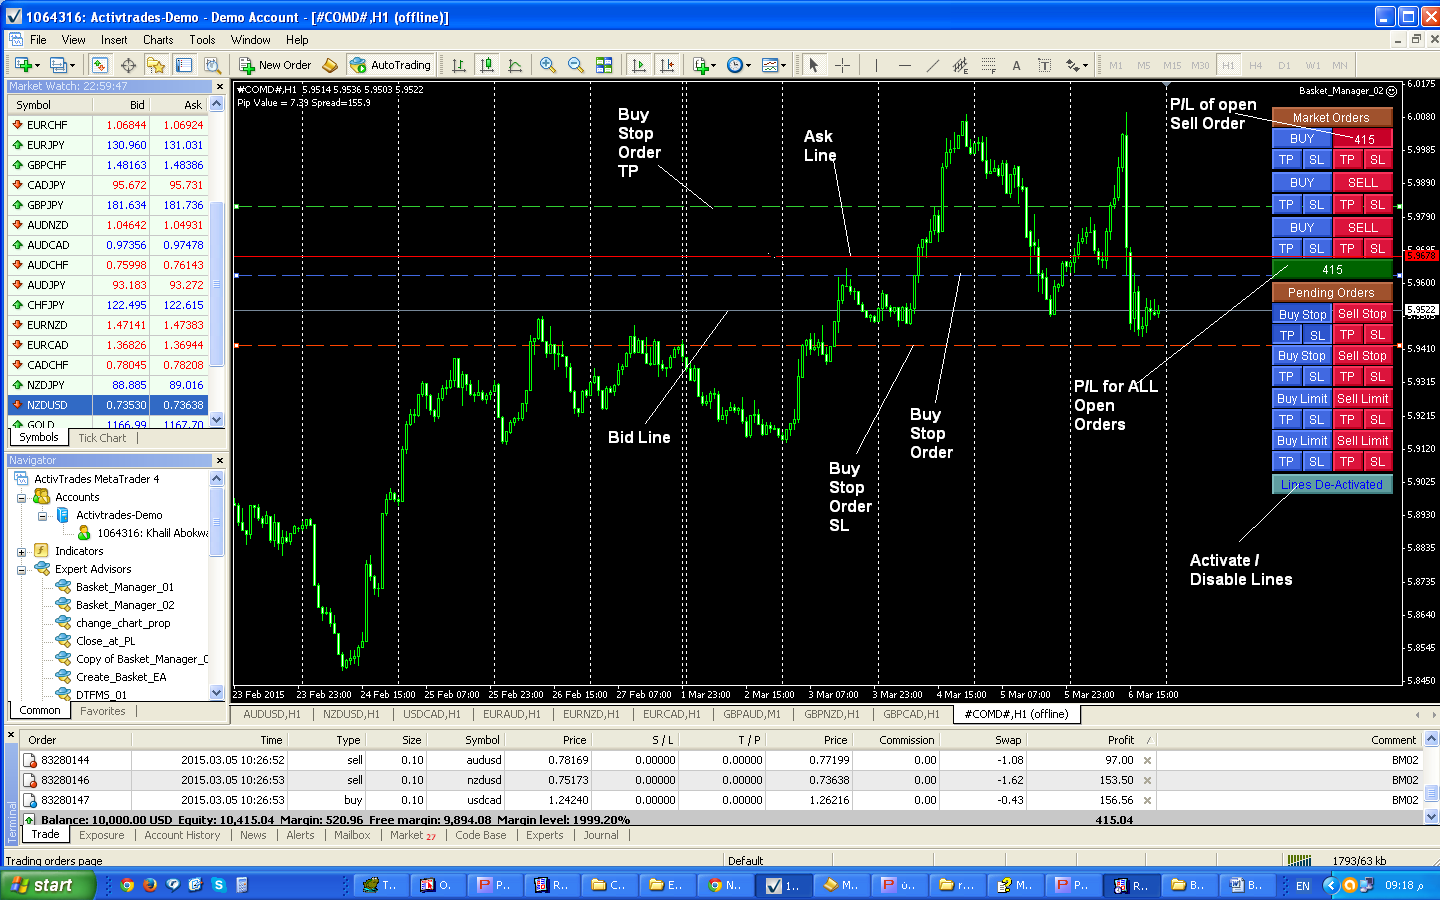
Task: Toggle the auto scroll chart icon
Action: 639,65
